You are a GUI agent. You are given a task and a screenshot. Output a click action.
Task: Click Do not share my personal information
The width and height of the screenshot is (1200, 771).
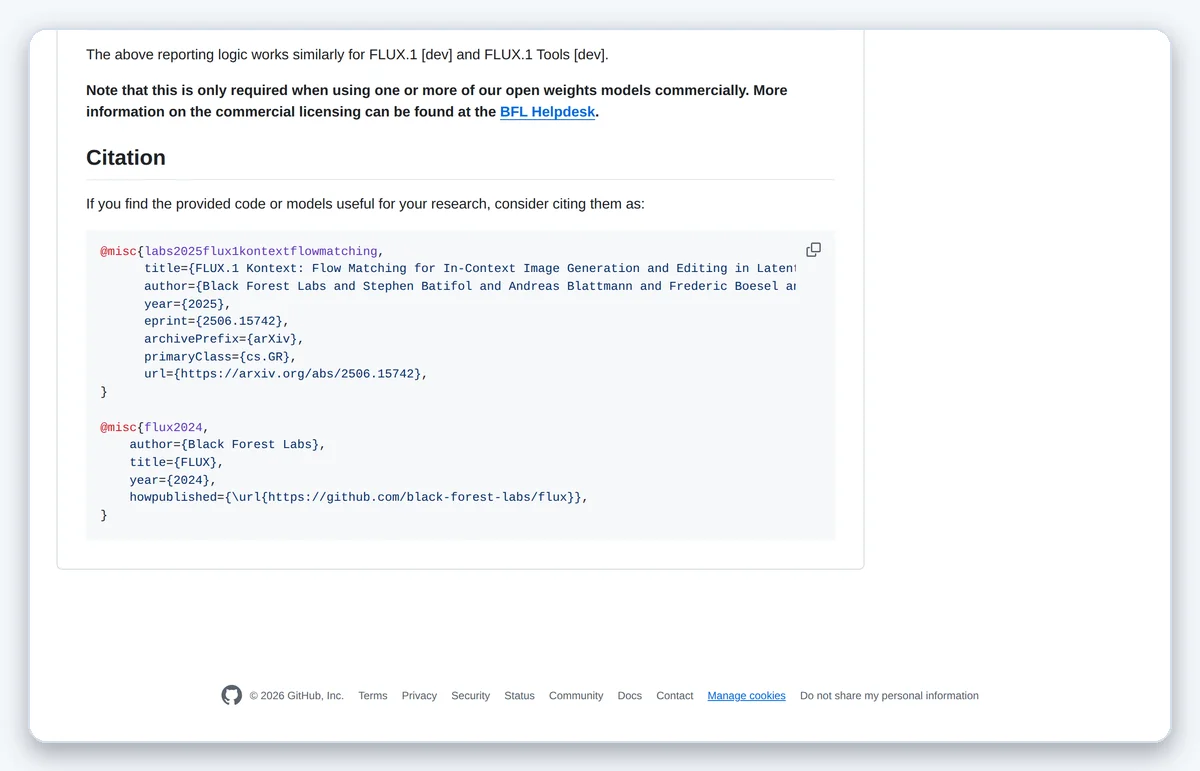click(x=889, y=696)
